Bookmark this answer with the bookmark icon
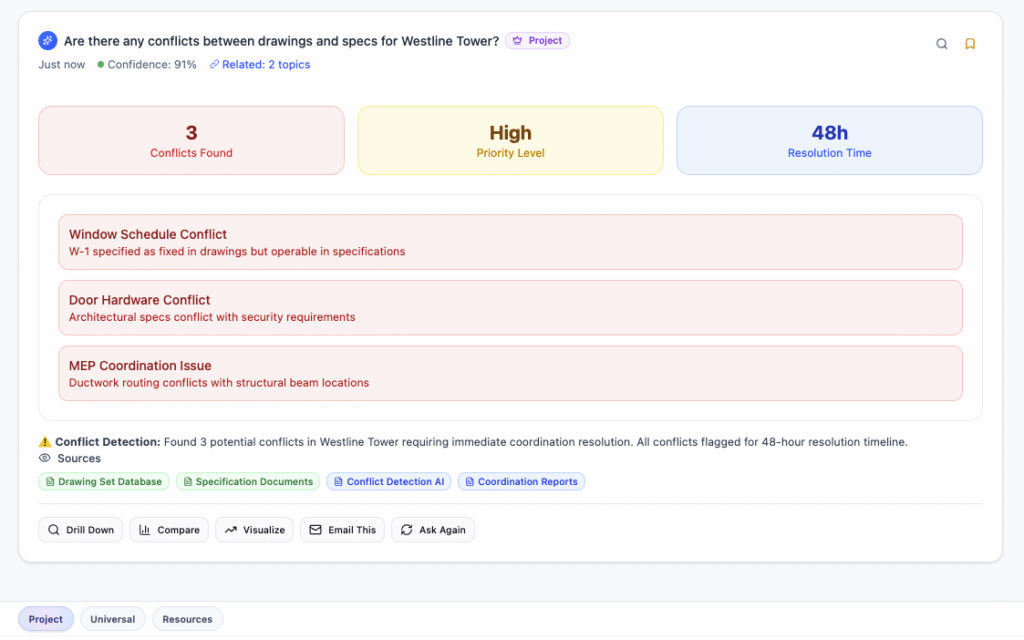 coord(969,44)
